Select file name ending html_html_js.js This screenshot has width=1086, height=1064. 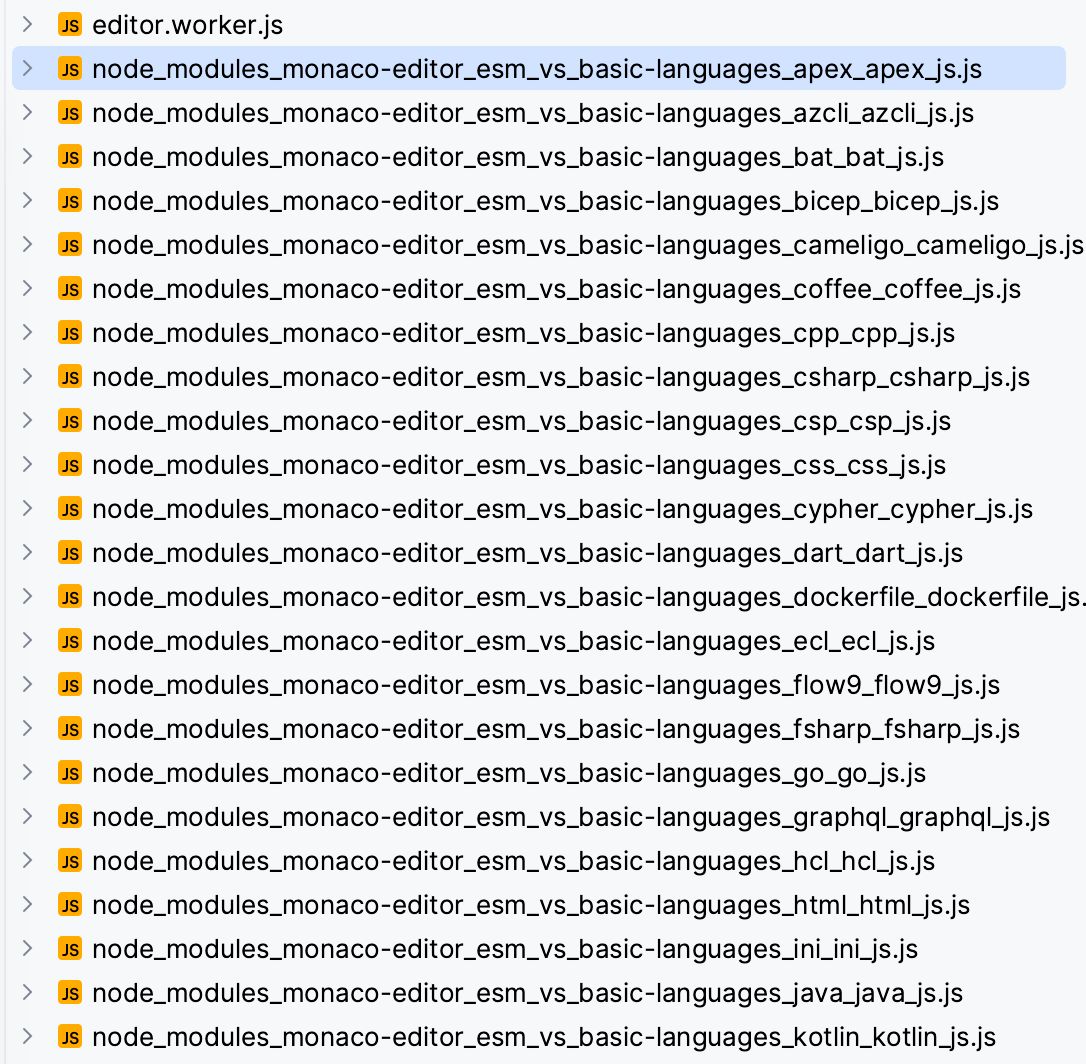[531, 905]
